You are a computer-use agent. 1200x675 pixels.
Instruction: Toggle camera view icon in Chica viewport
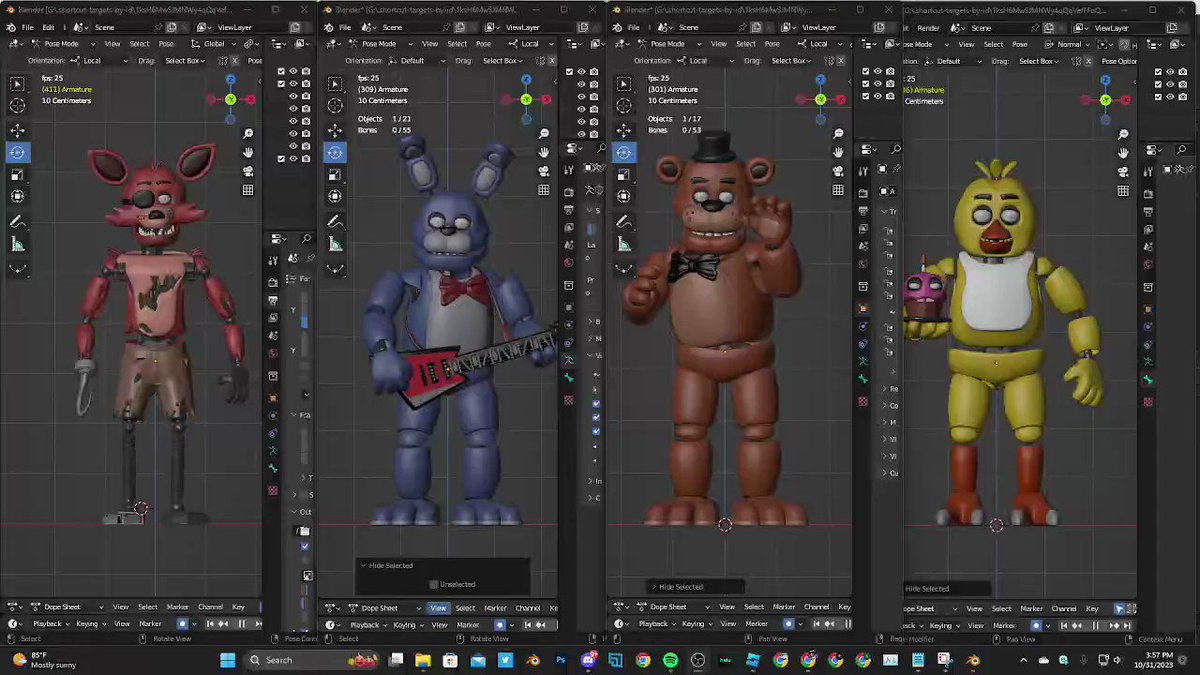click(x=1123, y=172)
